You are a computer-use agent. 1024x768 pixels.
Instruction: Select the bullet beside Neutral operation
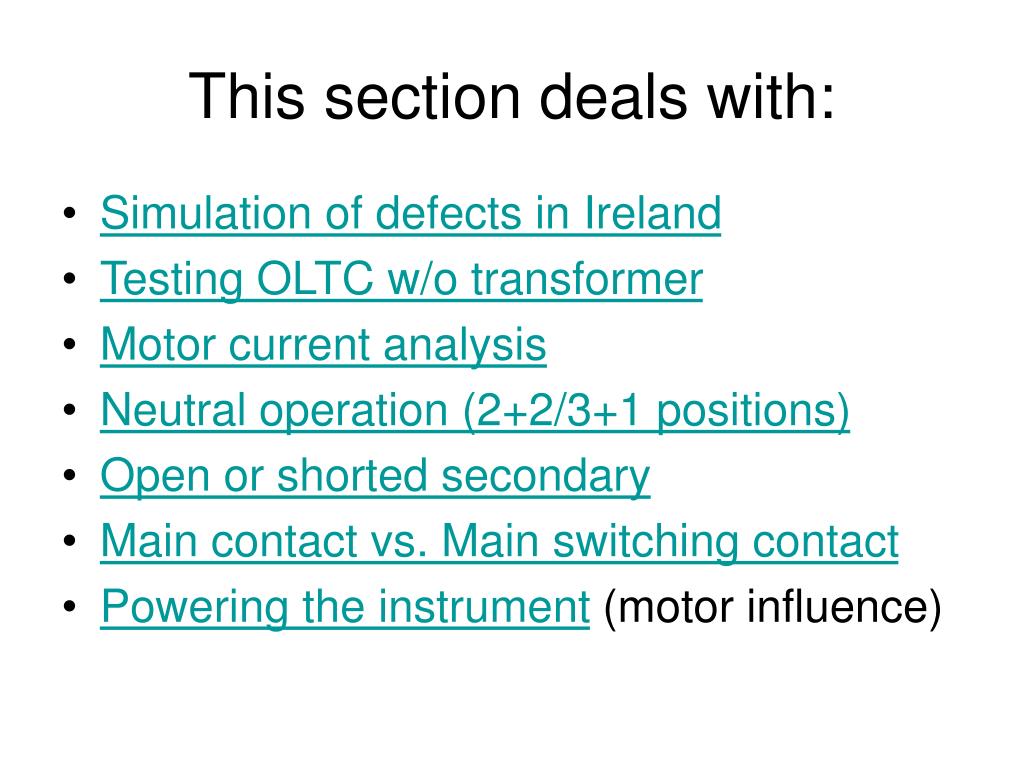[x=70, y=409]
